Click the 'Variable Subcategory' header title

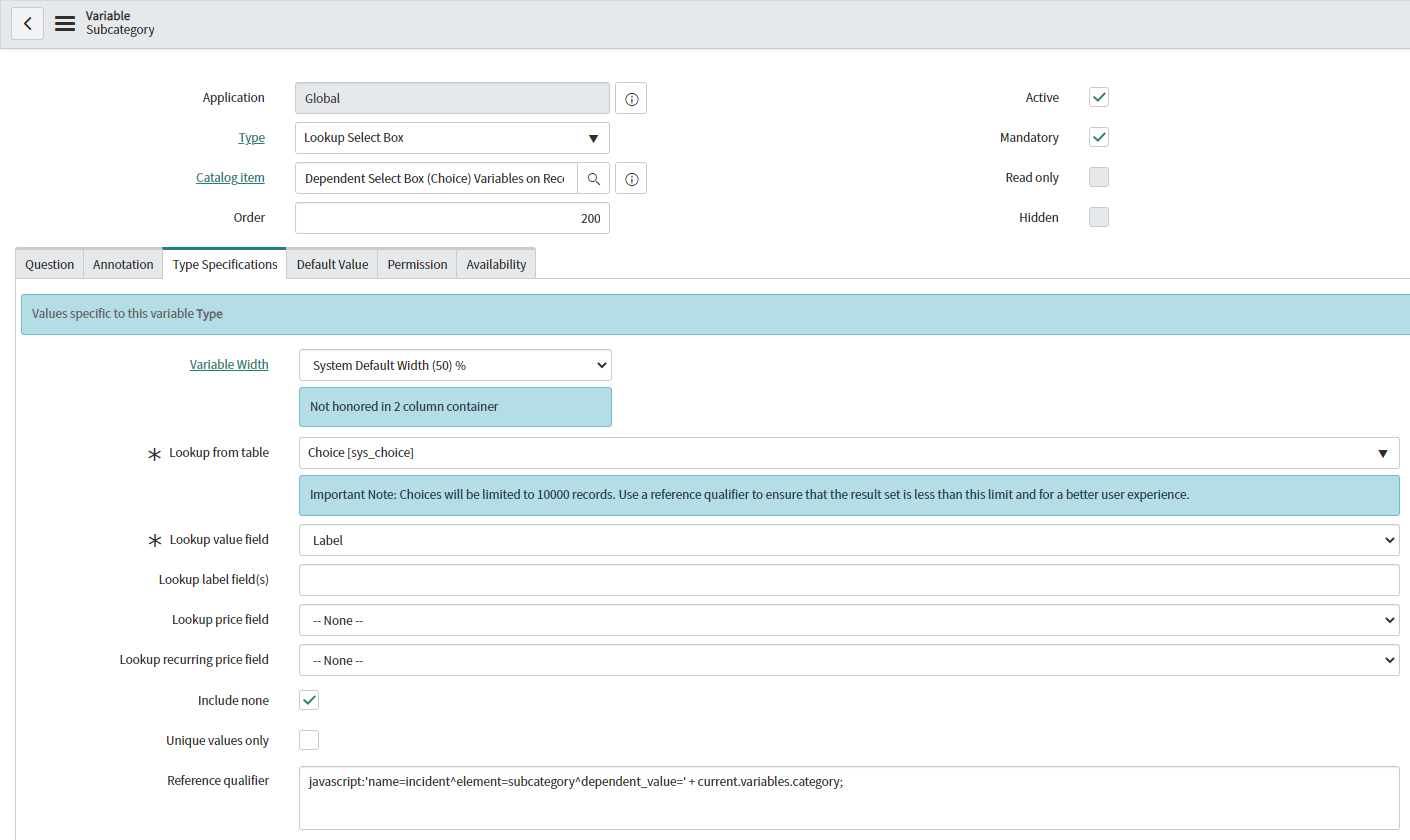120,23
